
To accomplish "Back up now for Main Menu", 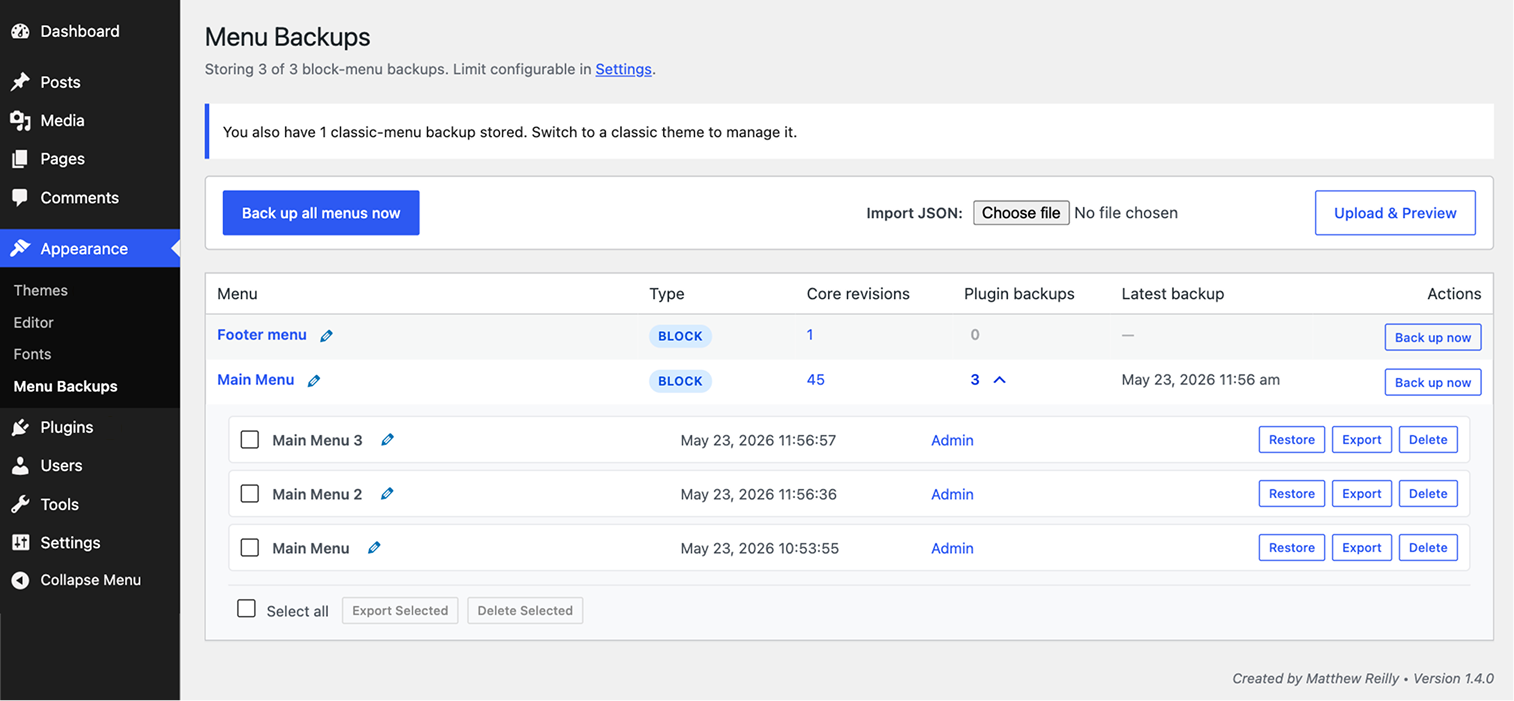I will [x=1432, y=382].
